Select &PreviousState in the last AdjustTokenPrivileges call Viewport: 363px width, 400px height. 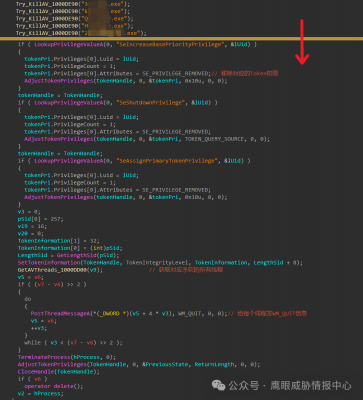coord(165,364)
